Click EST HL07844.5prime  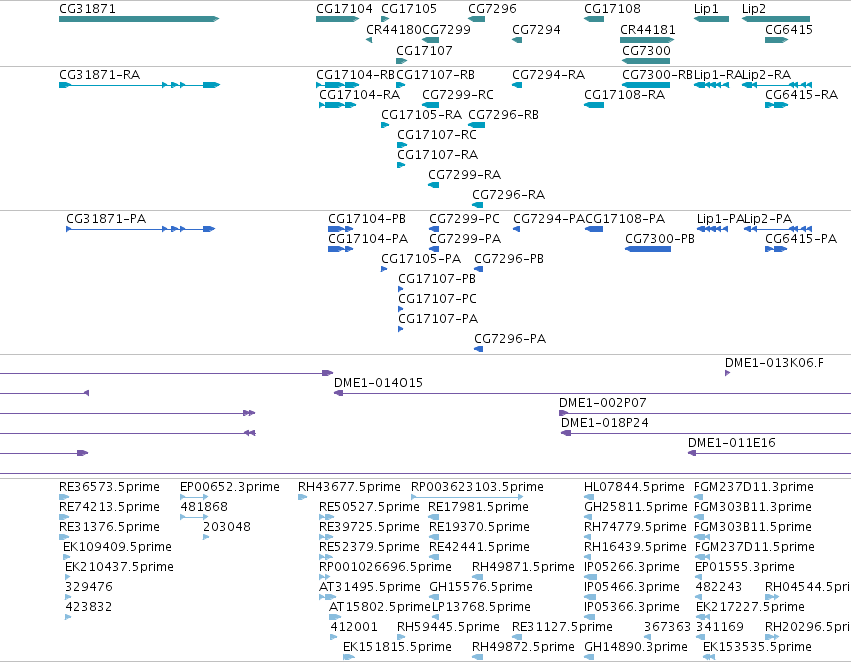coord(589,496)
